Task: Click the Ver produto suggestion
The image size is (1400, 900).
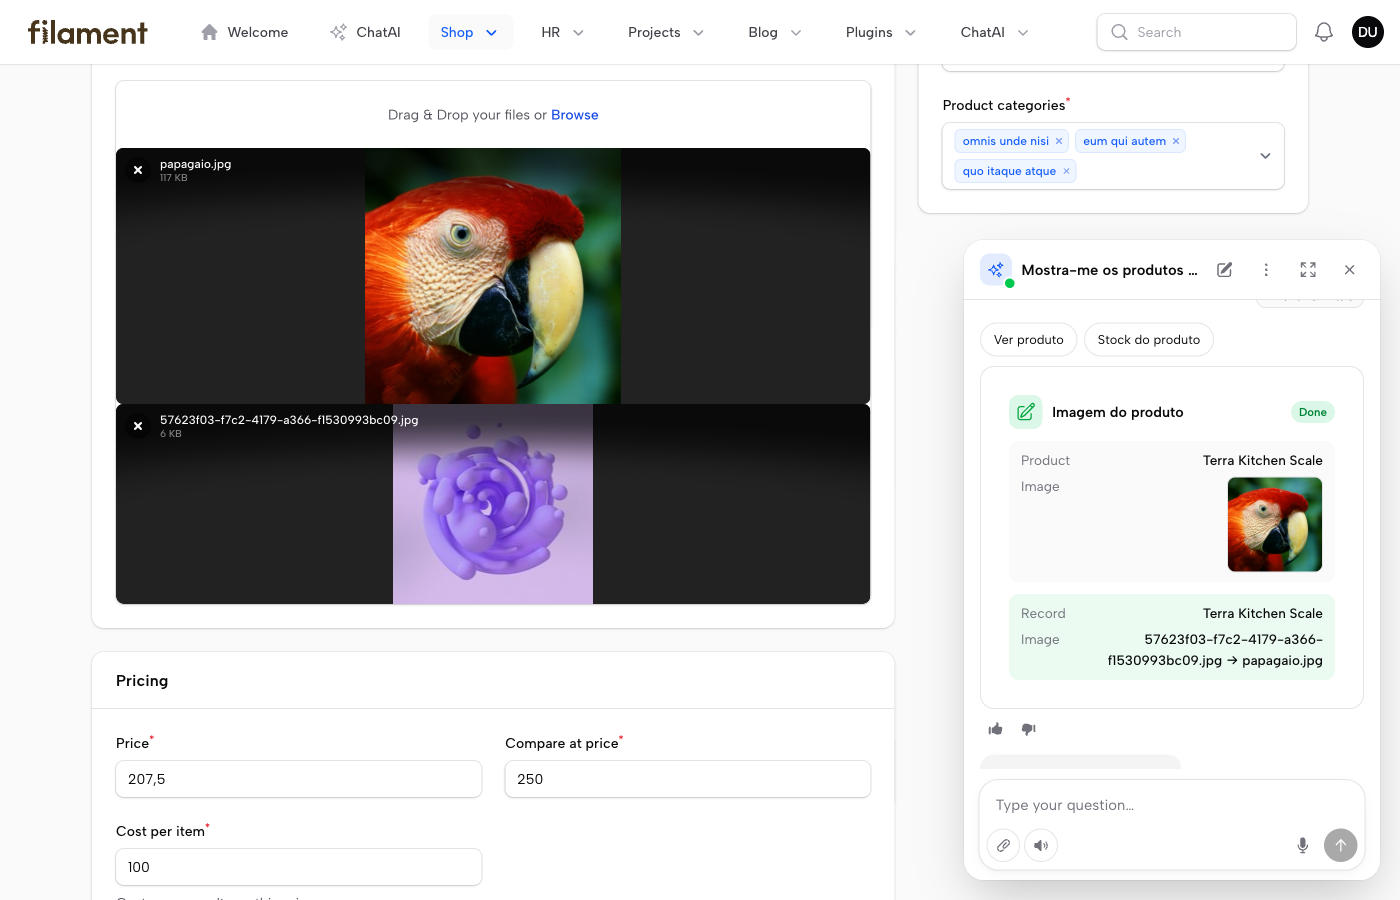Action: click(1029, 340)
